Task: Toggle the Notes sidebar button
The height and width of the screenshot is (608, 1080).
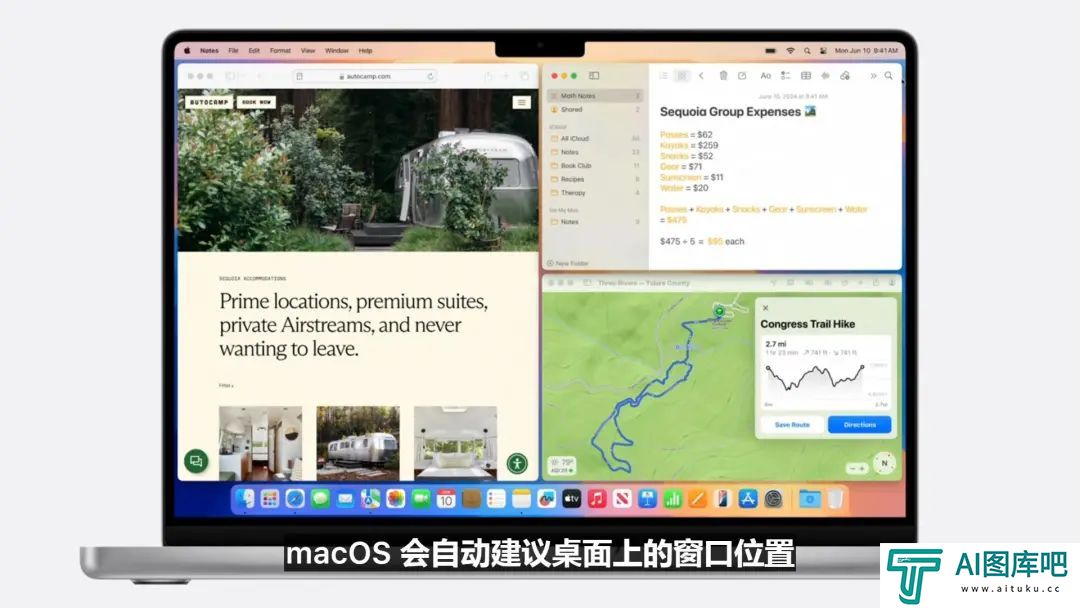Action: pos(594,76)
